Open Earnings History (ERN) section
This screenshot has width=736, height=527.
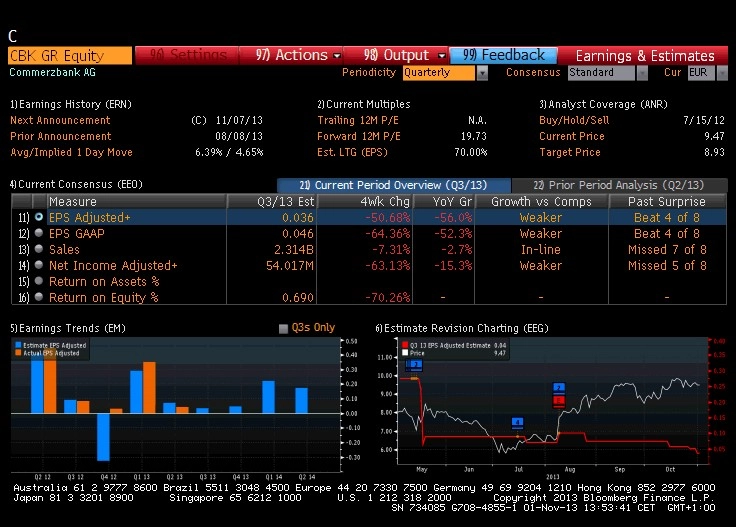click(x=71, y=104)
